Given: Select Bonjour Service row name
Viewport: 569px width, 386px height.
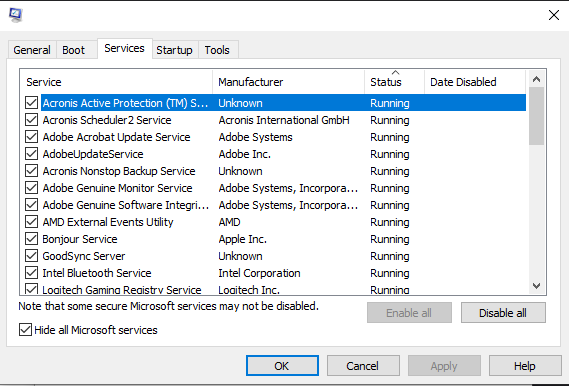Looking at the screenshot, I should click(80, 239).
